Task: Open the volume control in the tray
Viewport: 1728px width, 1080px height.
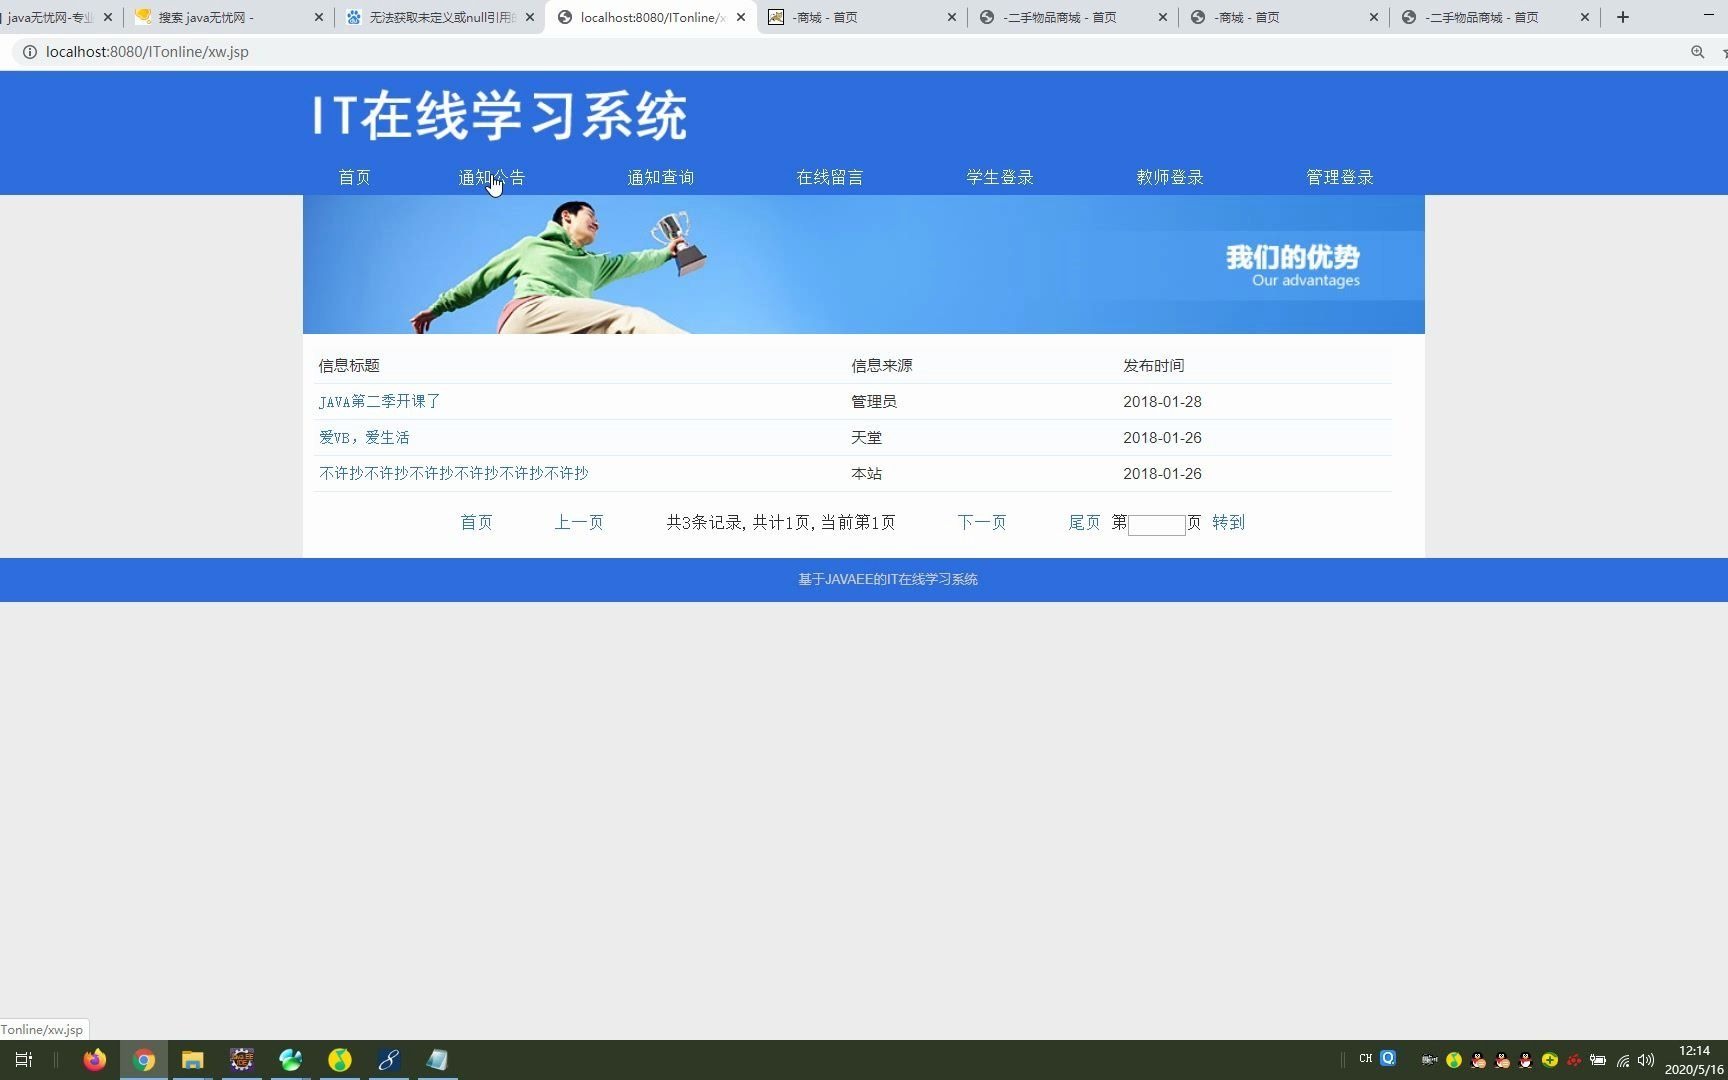Action: (1646, 1060)
